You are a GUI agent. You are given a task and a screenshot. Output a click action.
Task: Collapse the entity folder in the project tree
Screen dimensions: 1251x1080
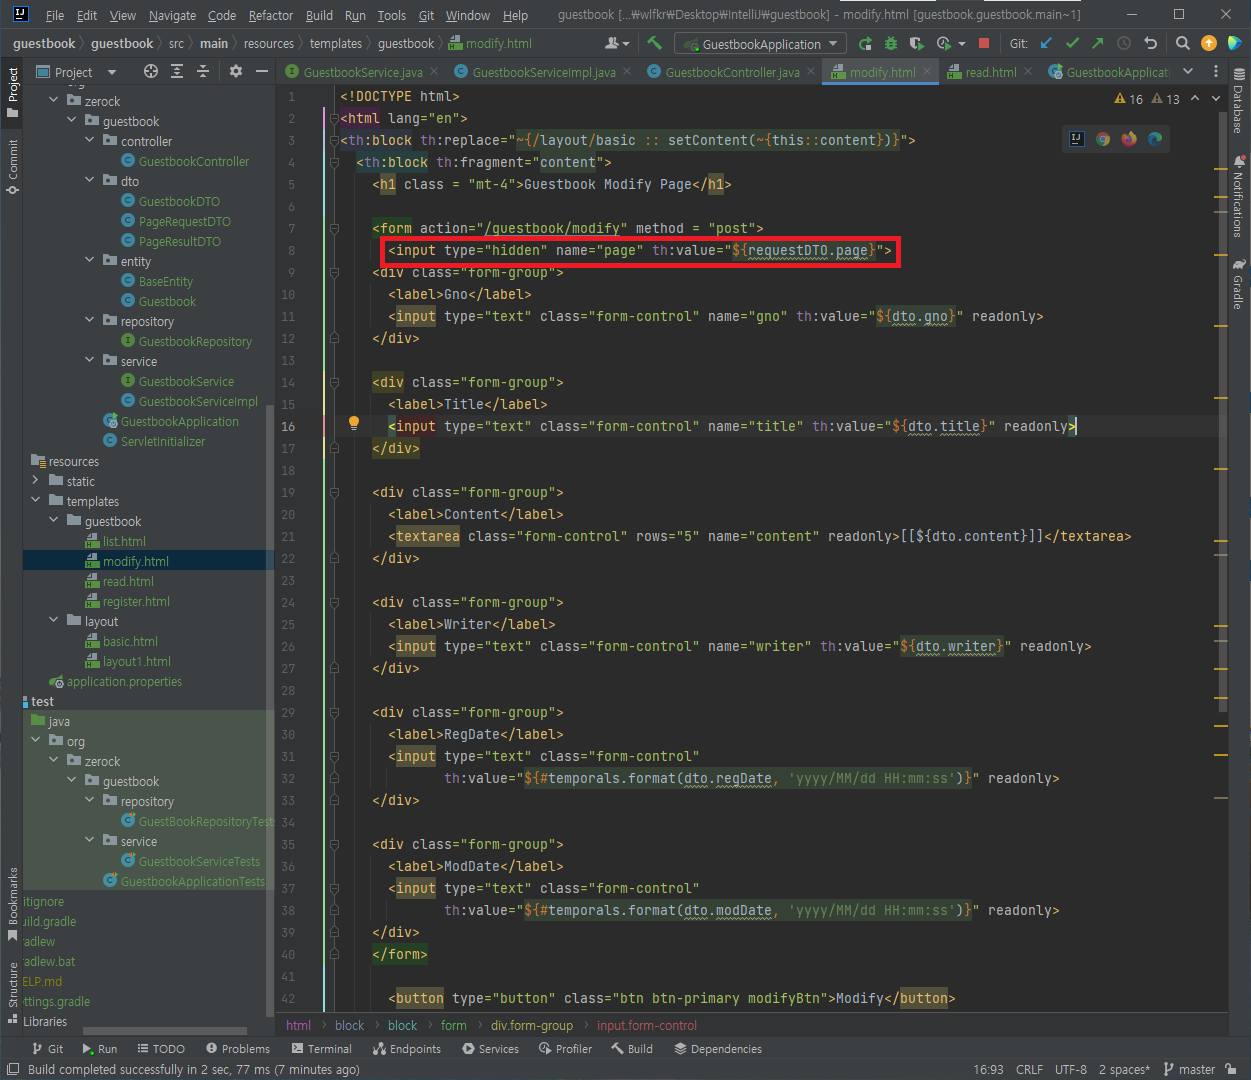90,261
